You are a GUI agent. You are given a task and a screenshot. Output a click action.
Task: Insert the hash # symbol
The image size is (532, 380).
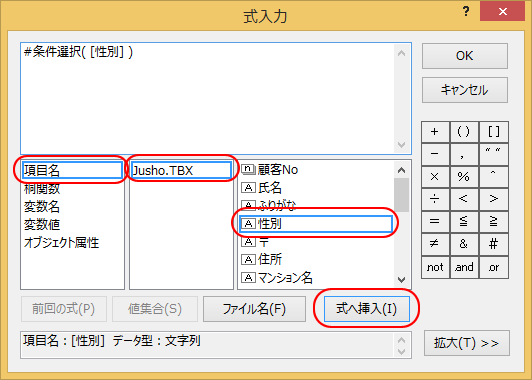[494, 244]
